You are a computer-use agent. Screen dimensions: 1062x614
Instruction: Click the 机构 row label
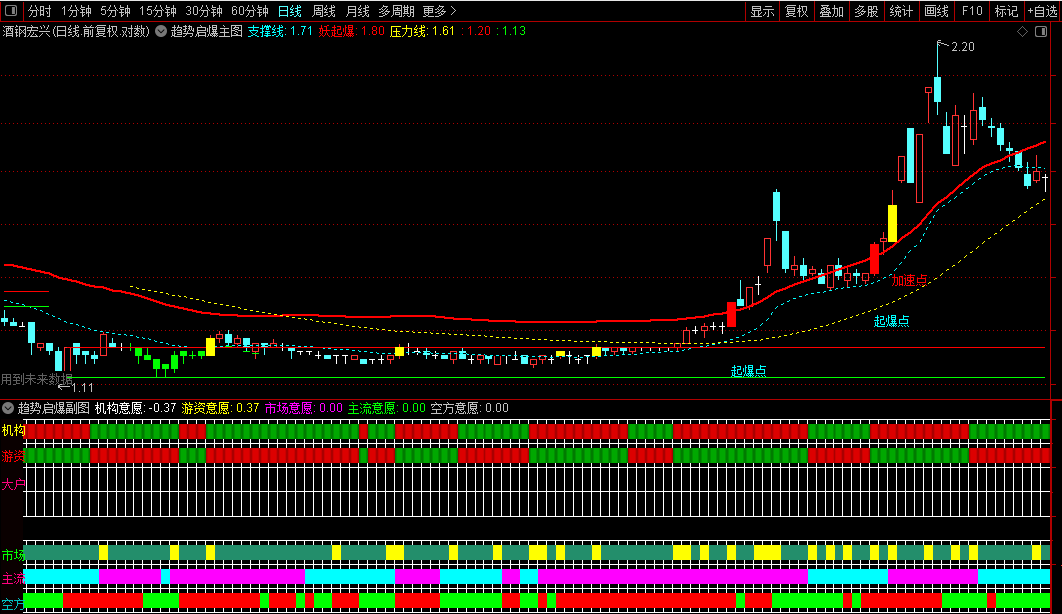tap(14, 431)
